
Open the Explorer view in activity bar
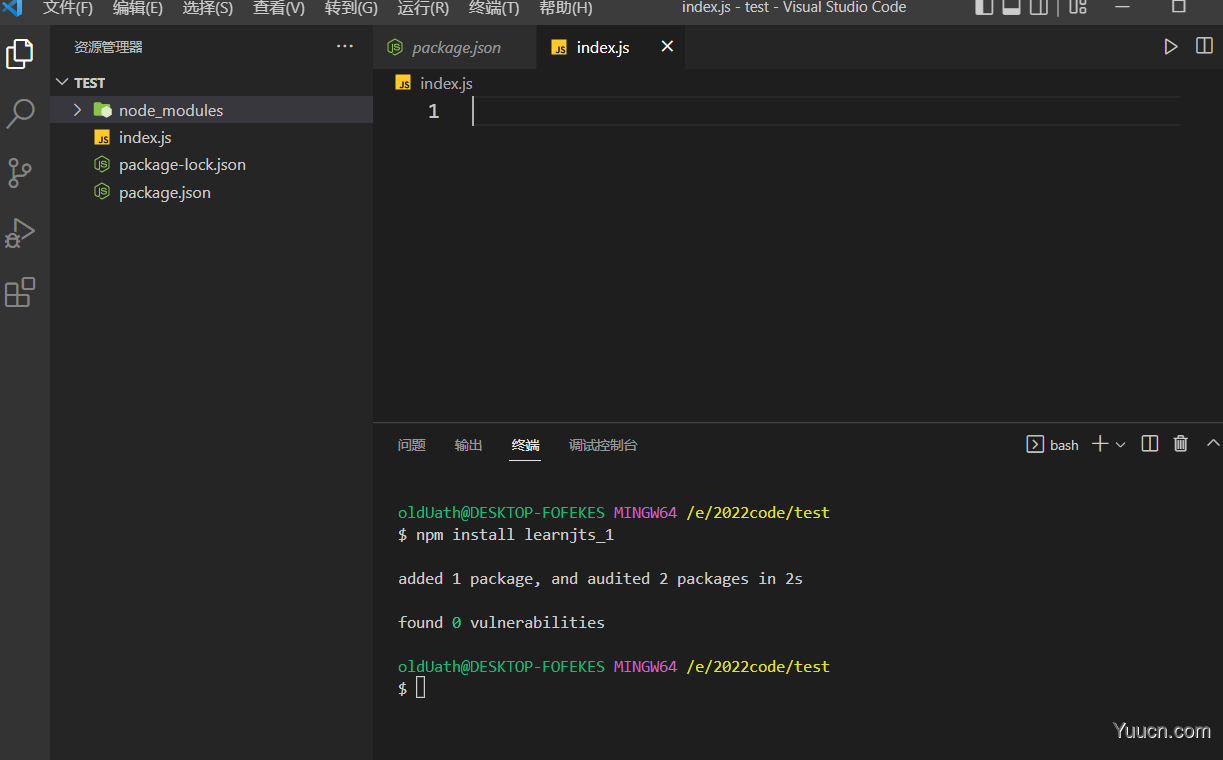pyautogui.click(x=20, y=54)
